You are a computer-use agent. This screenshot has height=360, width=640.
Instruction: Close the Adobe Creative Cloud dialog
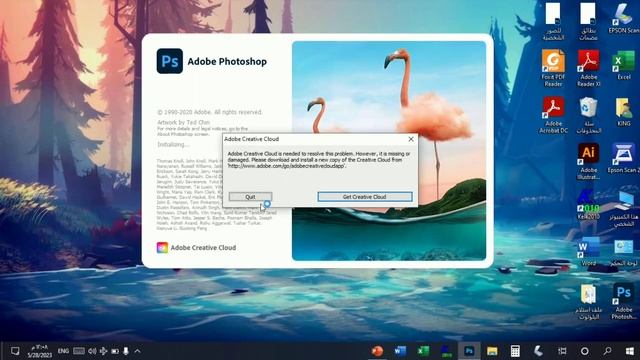tap(411, 139)
